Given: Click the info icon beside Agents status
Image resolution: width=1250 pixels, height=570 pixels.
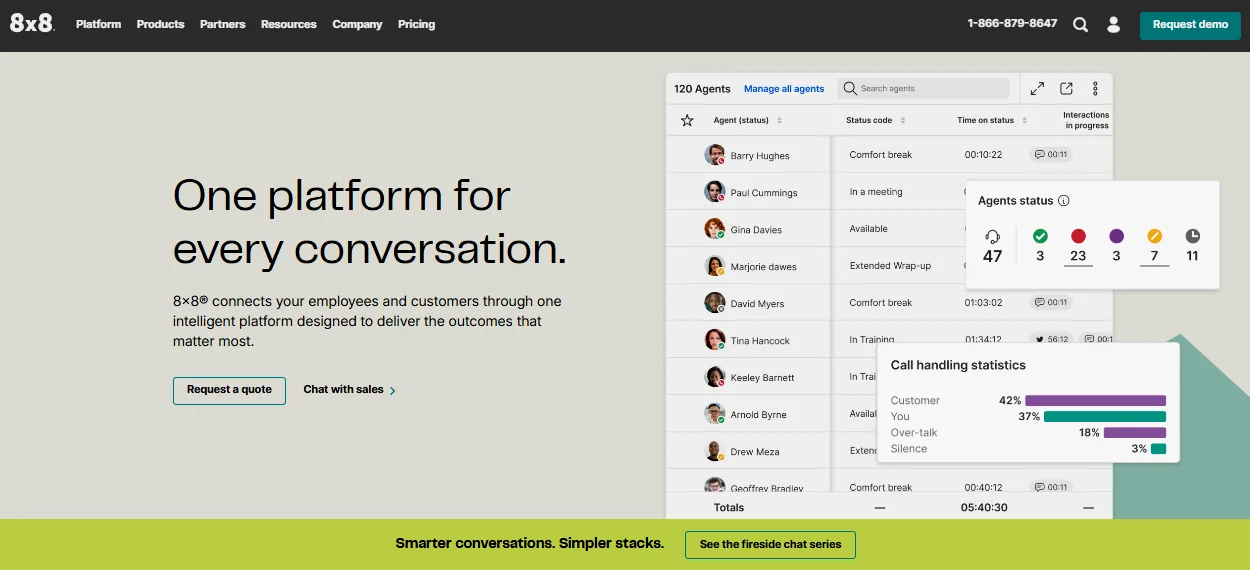Looking at the screenshot, I should (x=1064, y=201).
